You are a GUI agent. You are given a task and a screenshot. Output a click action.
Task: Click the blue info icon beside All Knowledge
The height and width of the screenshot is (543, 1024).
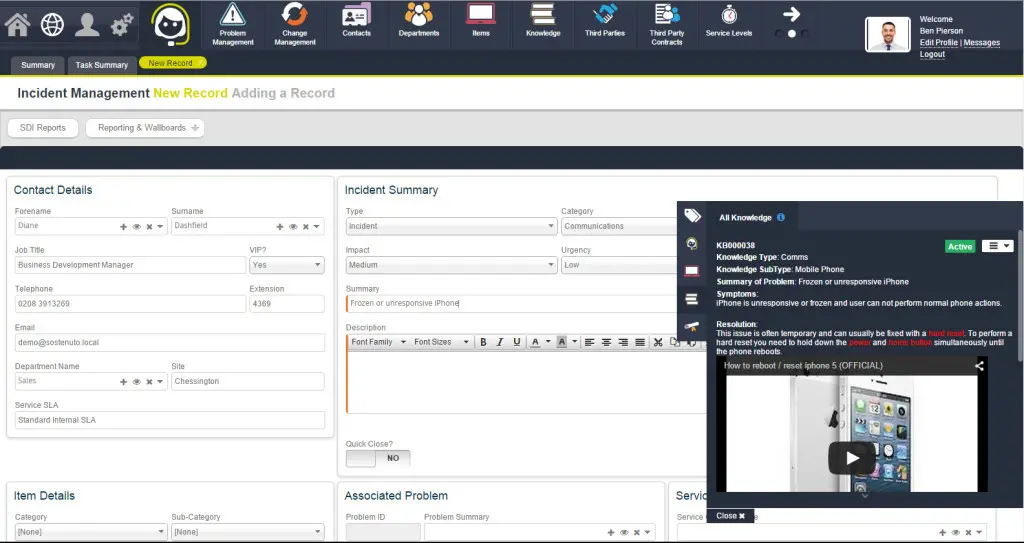pos(781,218)
